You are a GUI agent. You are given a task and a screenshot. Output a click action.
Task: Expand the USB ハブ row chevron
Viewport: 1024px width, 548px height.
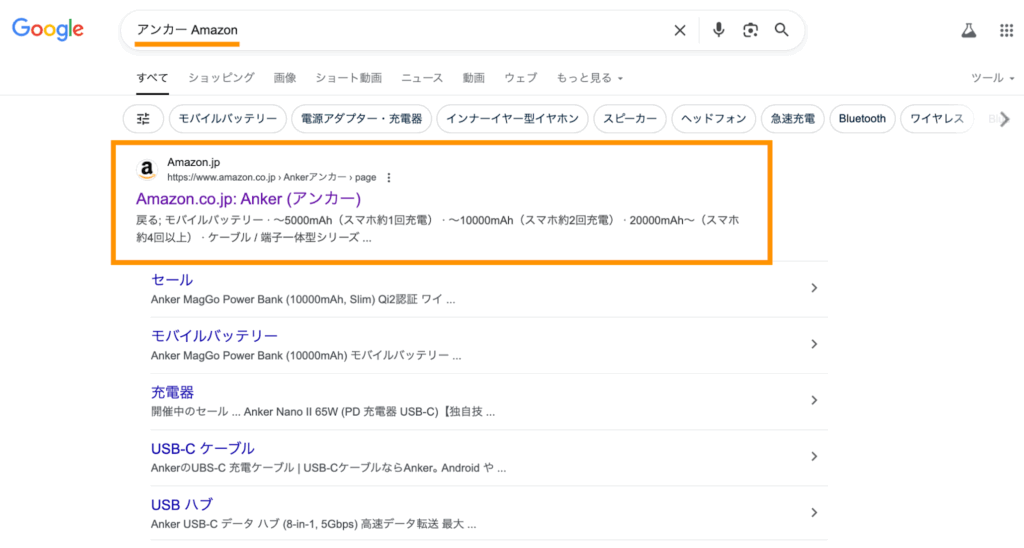coord(814,513)
